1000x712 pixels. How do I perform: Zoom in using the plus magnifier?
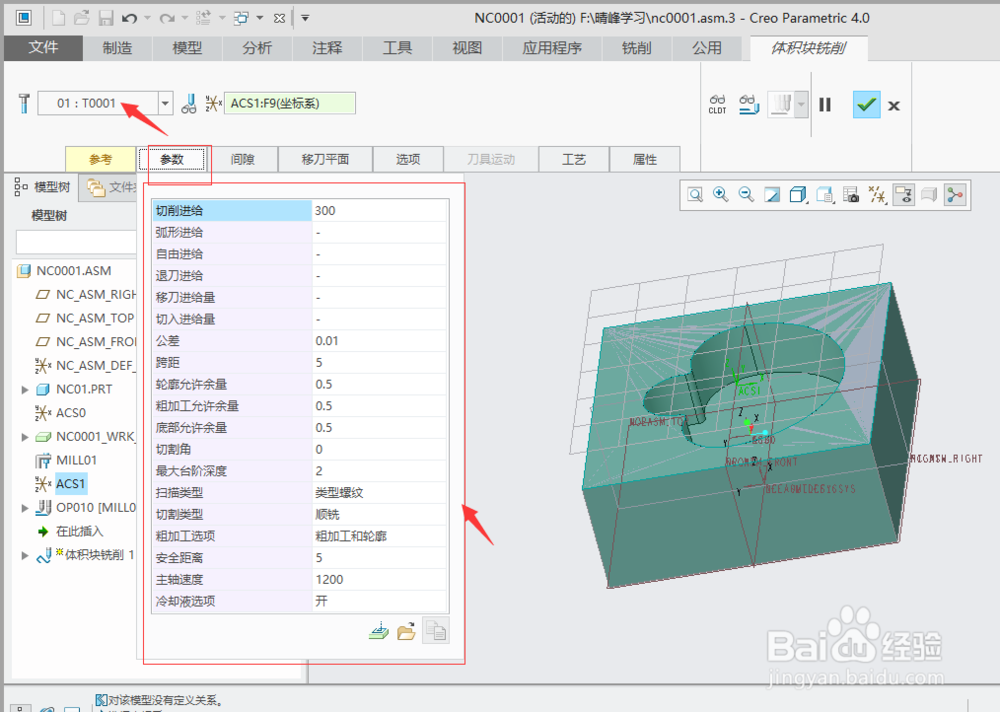721,195
